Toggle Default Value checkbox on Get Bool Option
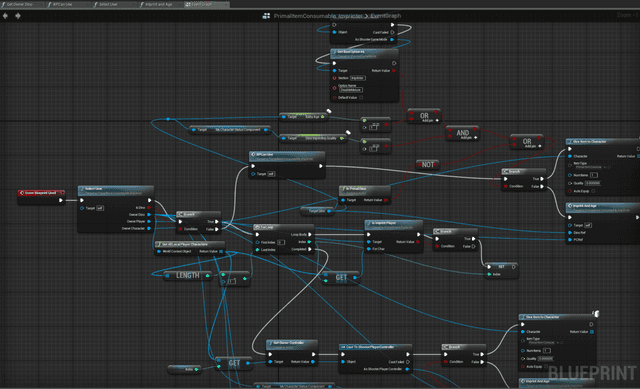 pyautogui.click(x=361, y=98)
